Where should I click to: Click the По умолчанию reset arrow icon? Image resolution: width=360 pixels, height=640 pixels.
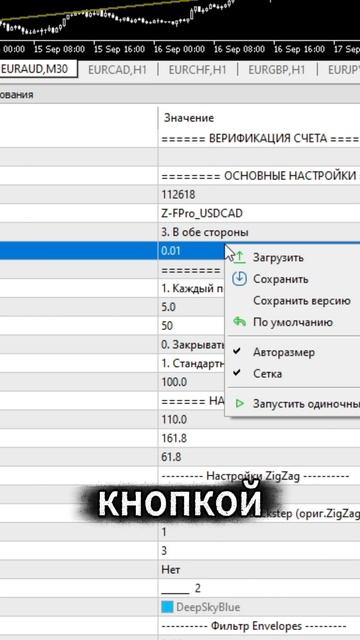240,322
